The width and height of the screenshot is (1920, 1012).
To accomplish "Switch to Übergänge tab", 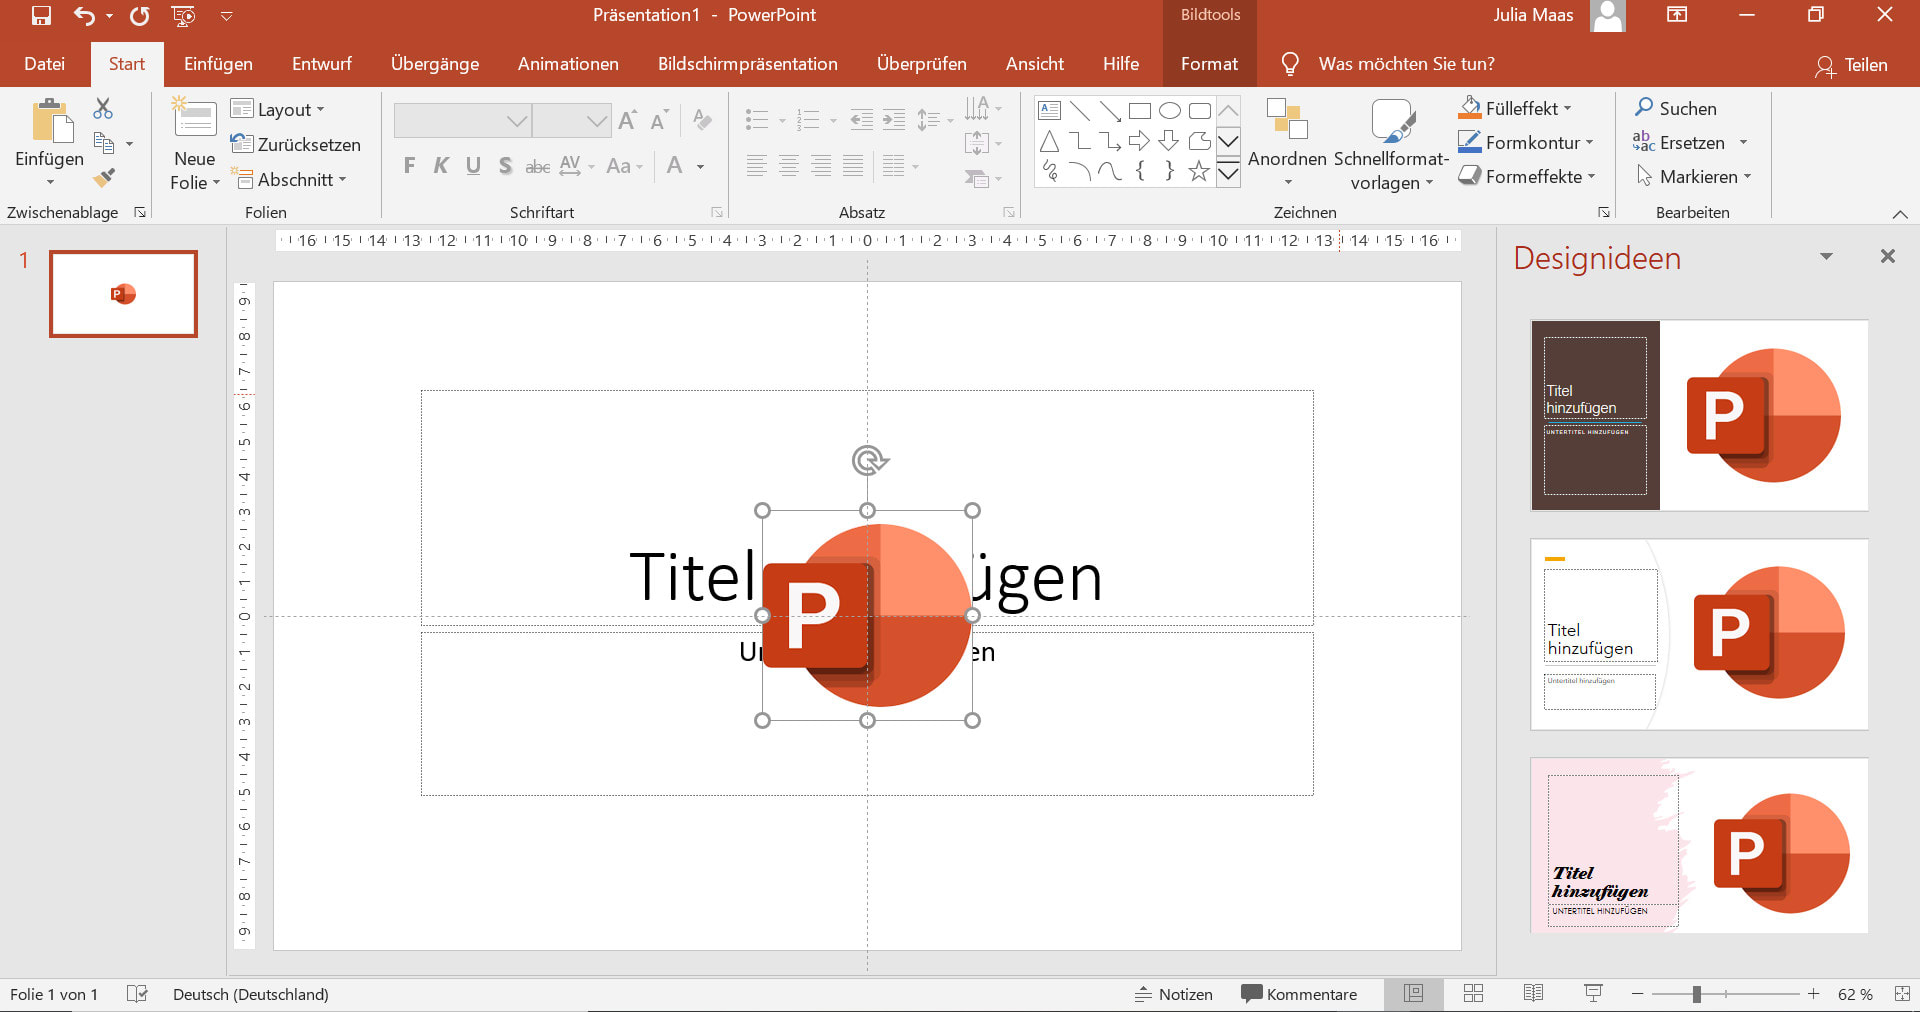I will pos(435,64).
